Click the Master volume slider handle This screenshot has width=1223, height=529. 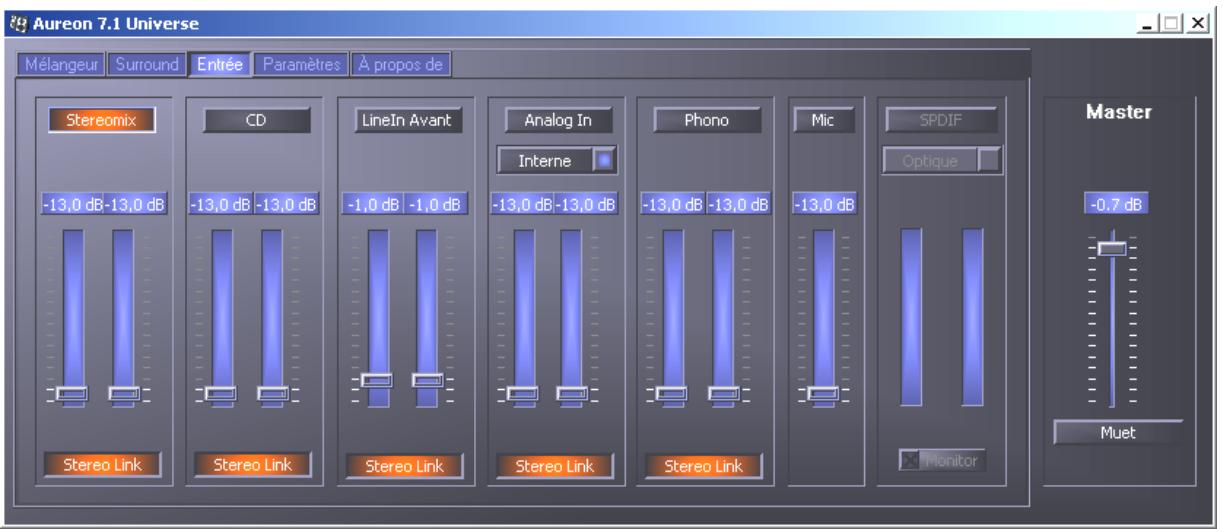click(1112, 248)
